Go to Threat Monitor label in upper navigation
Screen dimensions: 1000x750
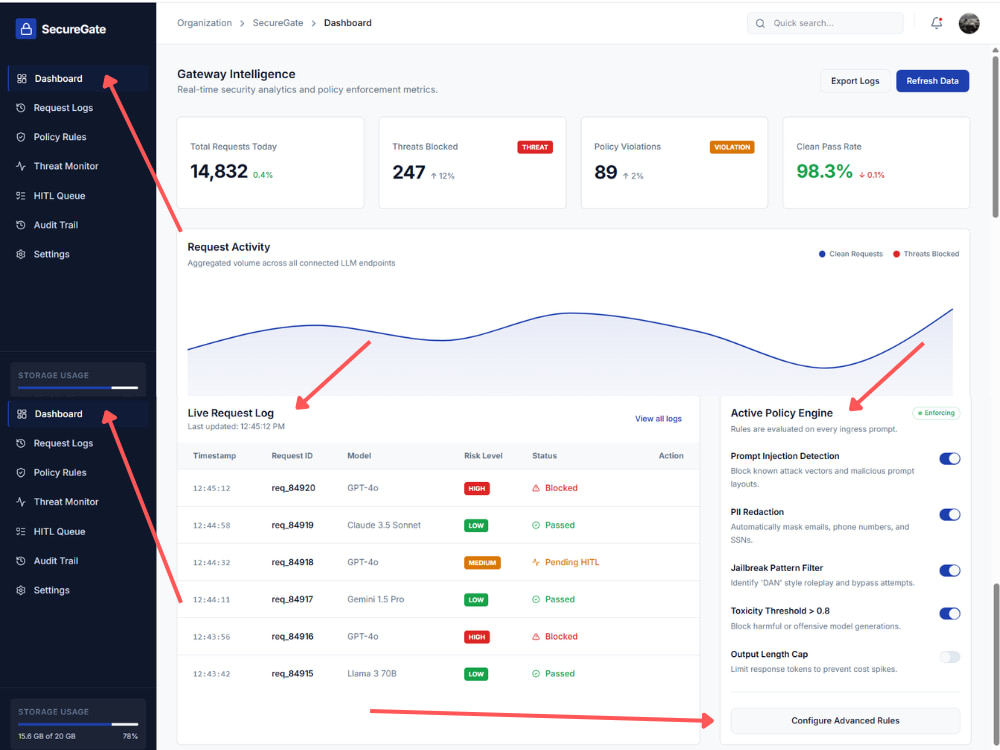tap(66, 166)
